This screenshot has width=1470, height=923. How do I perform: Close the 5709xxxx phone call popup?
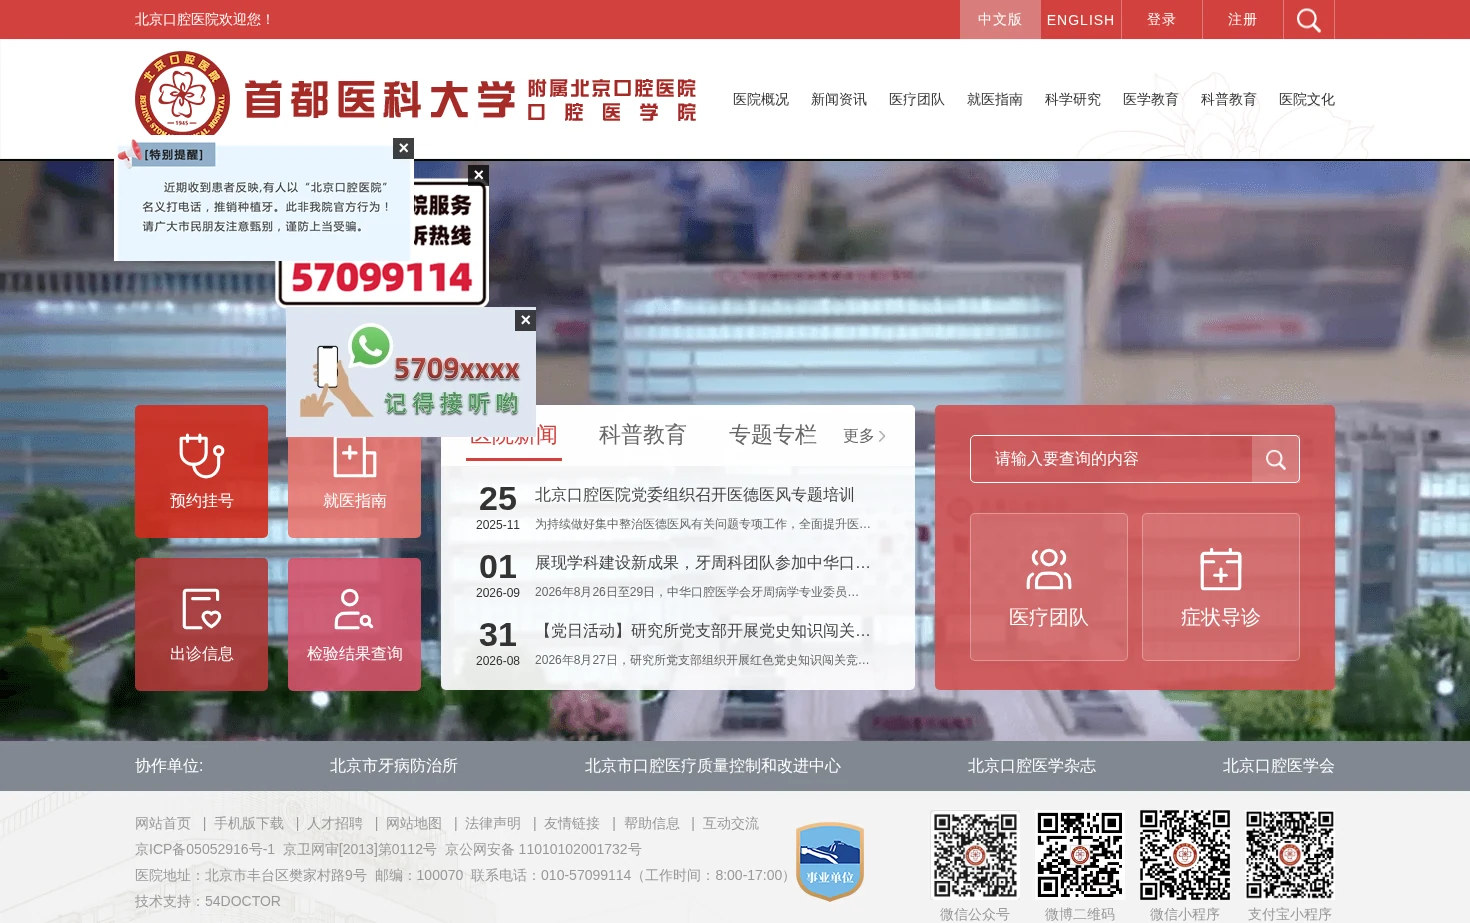(x=525, y=320)
